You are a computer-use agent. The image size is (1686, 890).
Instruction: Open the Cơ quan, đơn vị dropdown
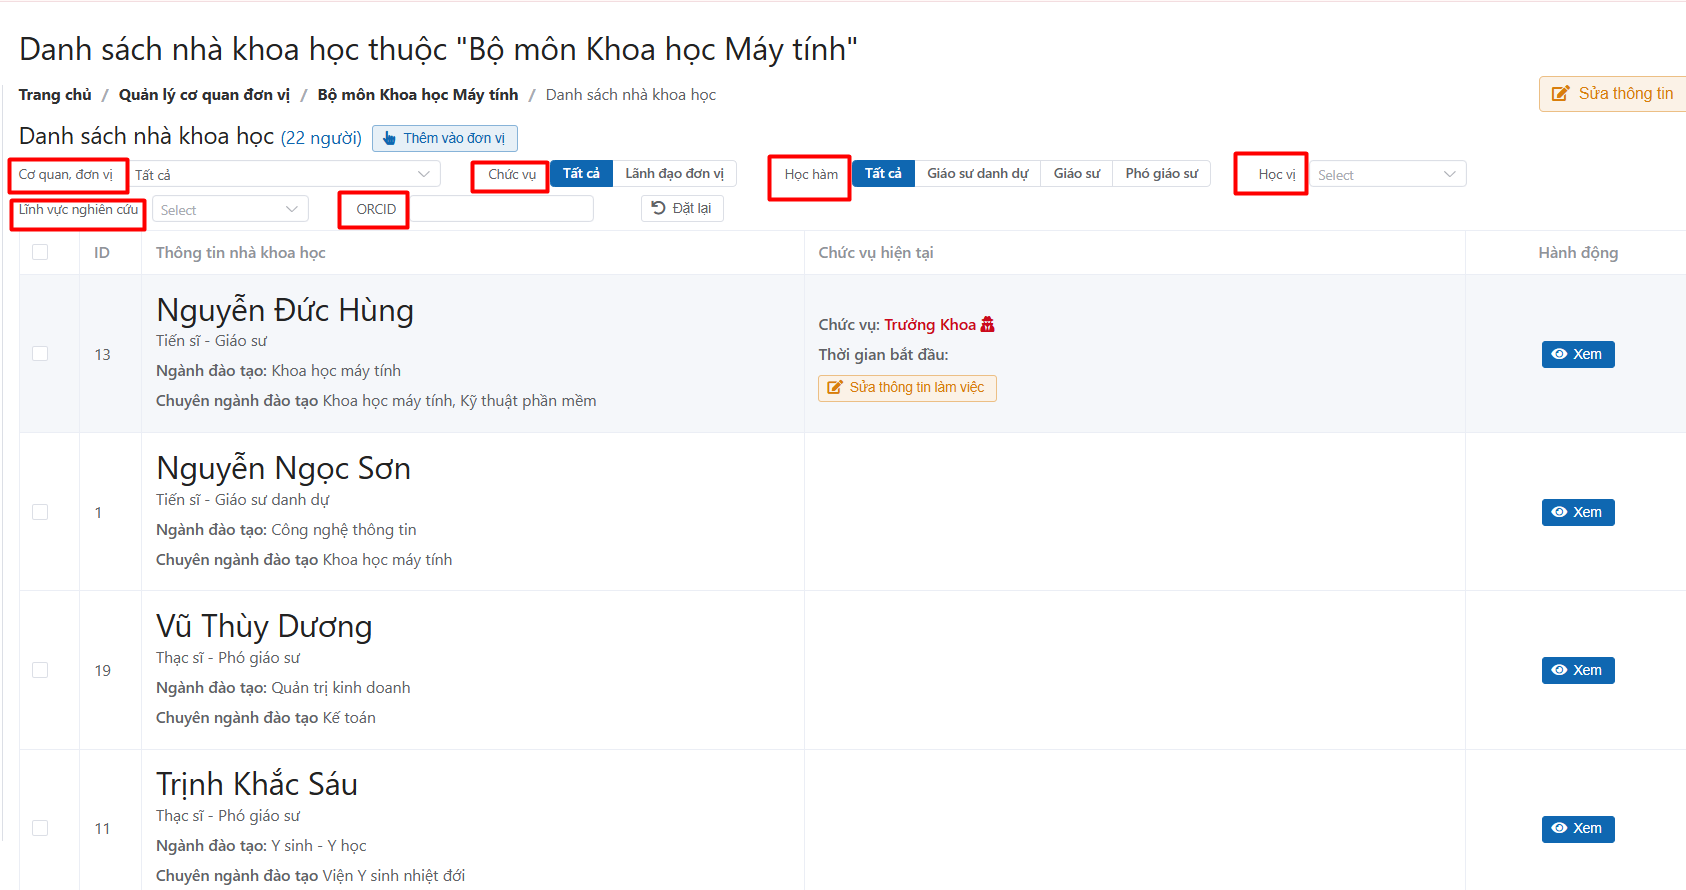(285, 175)
